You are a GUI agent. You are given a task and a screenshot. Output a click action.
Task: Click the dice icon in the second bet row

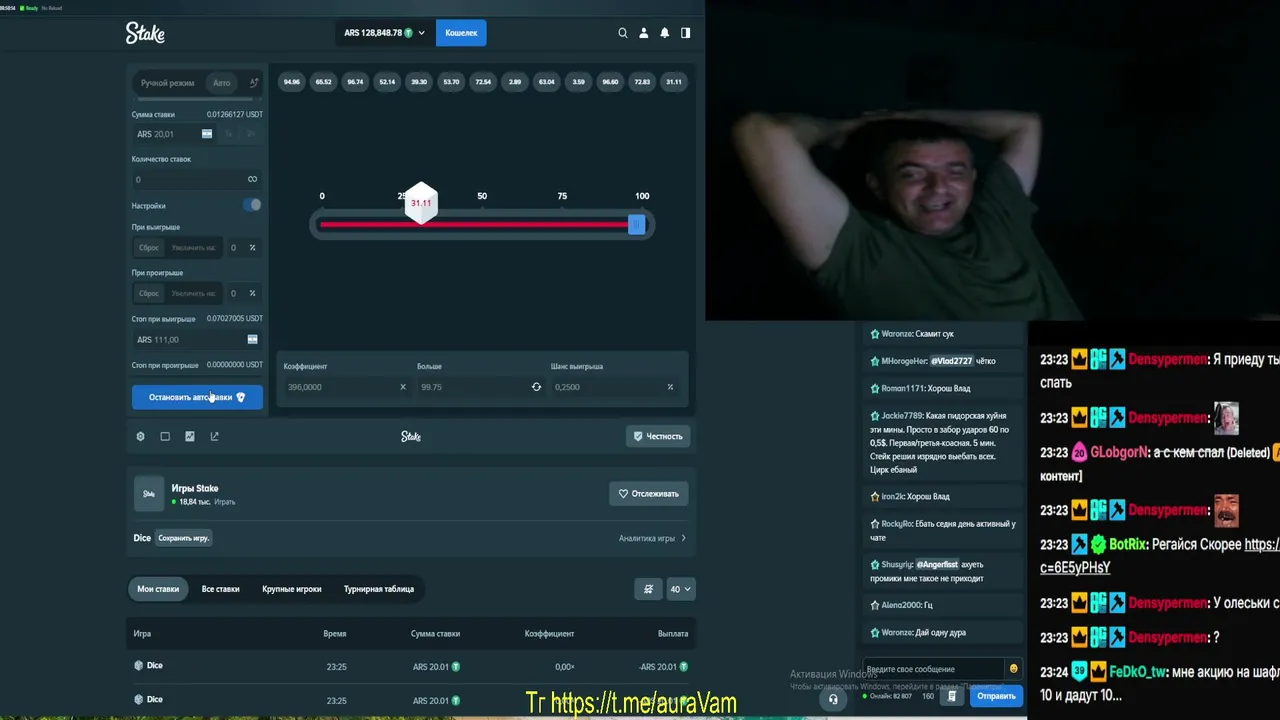(x=139, y=700)
